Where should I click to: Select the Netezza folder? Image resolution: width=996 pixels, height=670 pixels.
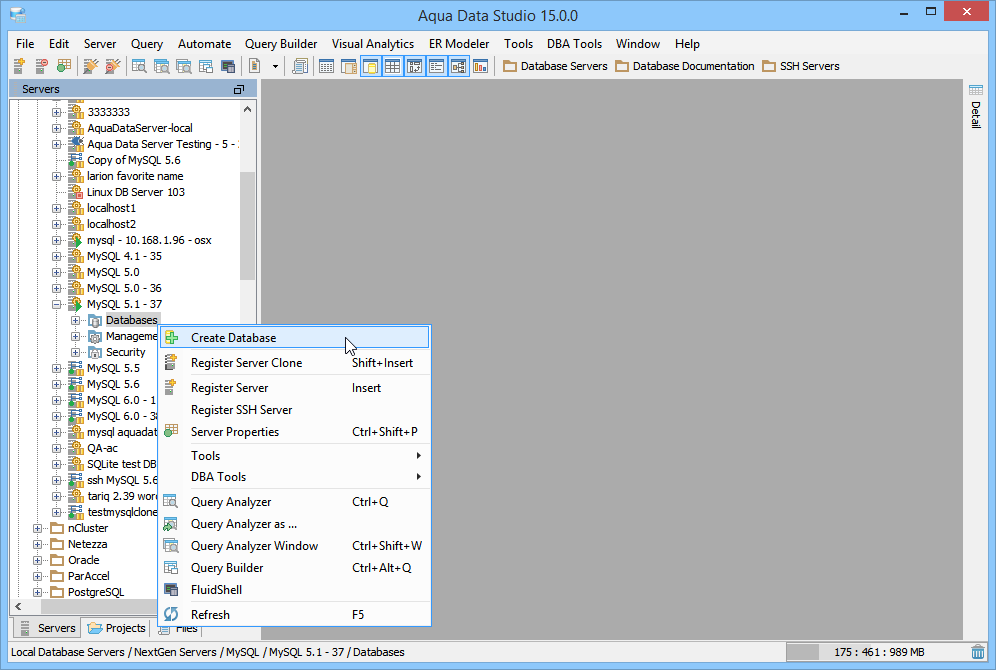87,544
